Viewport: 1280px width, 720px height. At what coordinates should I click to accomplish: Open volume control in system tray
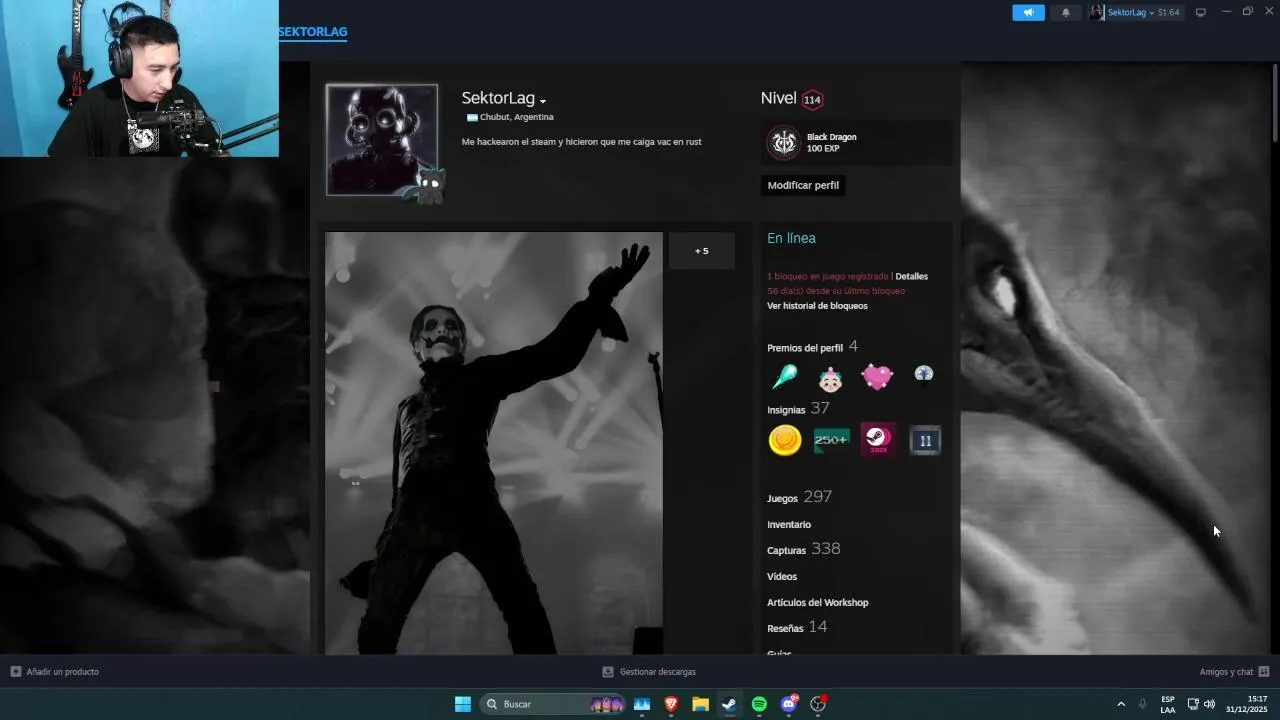[1209, 704]
